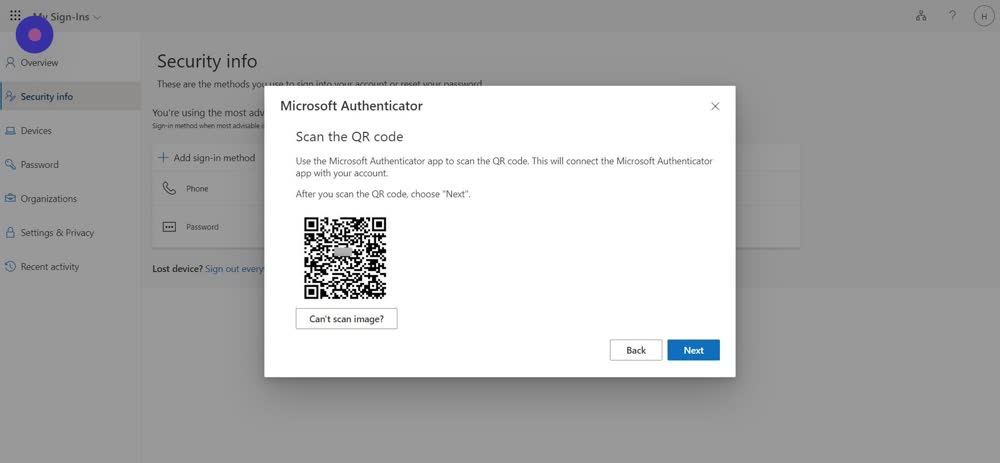Click the plus icon beside Add sign-in method
Screen dimensions: 1000x463
163,158
